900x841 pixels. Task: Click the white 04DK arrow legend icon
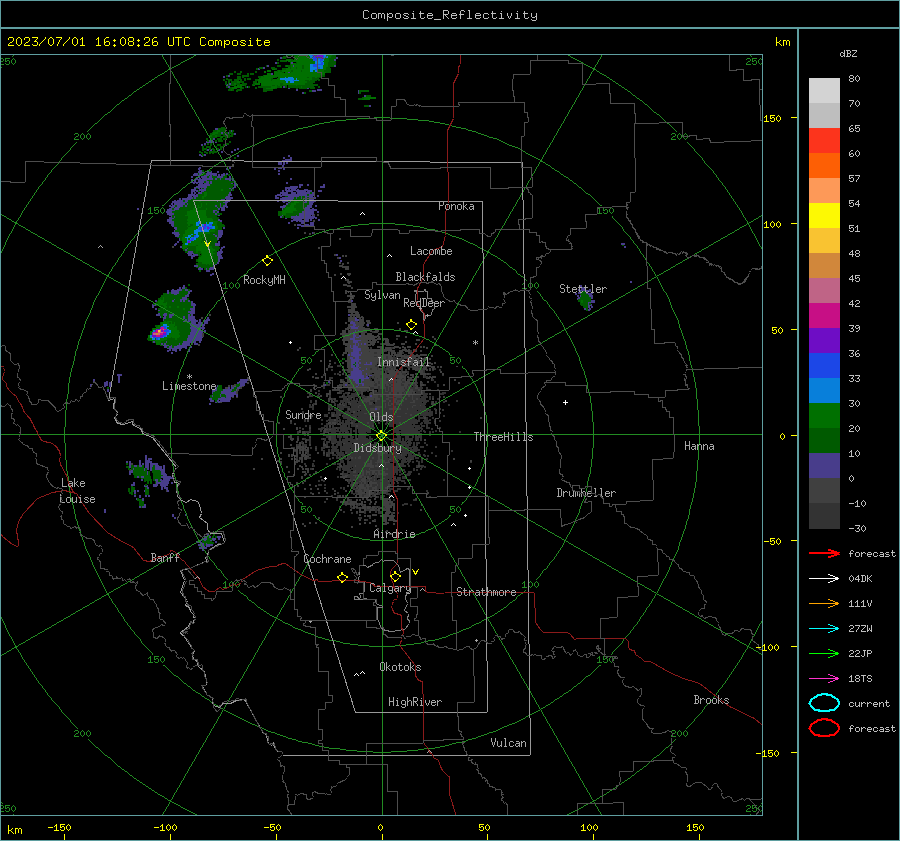point(824,578)
